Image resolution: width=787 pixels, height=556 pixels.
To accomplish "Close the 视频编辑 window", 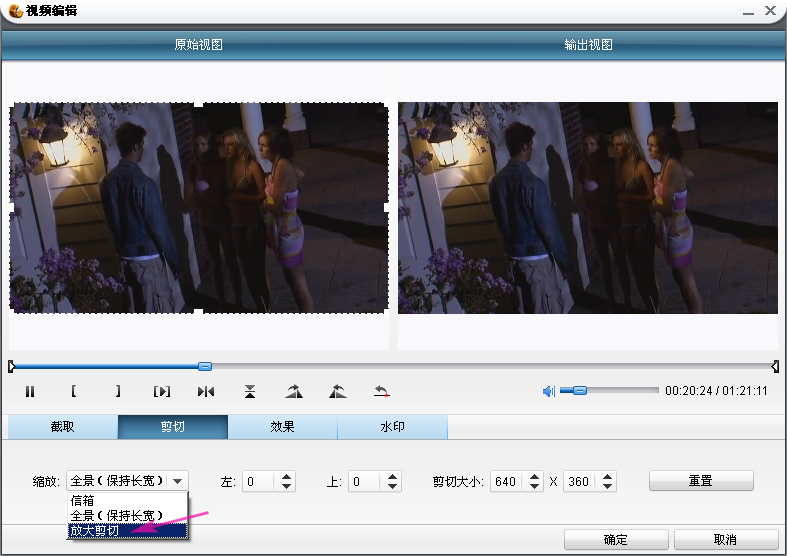I will tap(770, 10).
